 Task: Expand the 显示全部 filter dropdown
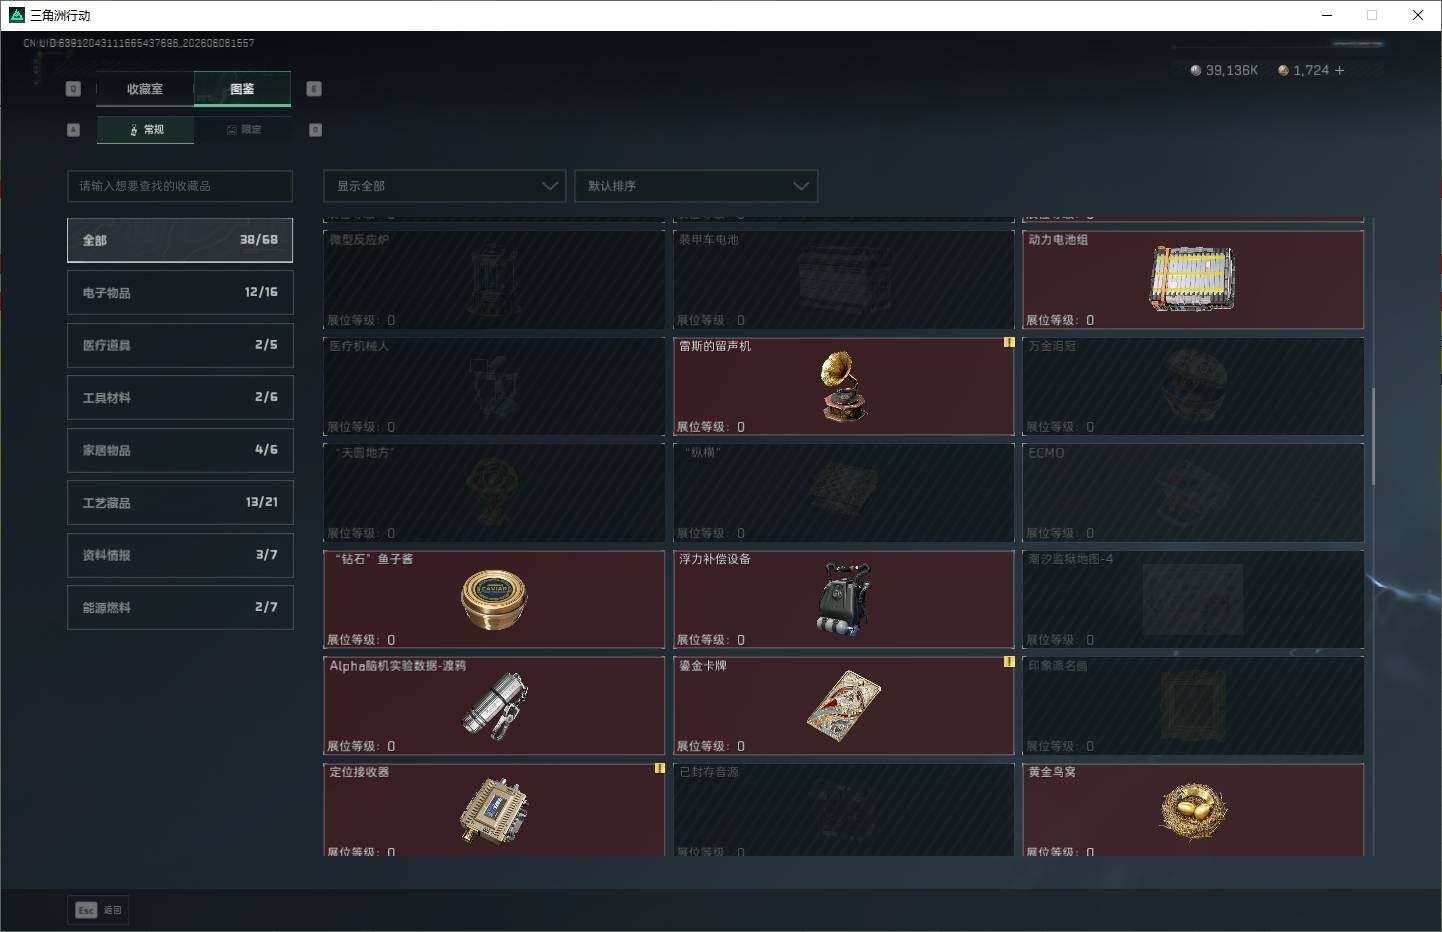[445, 186]
